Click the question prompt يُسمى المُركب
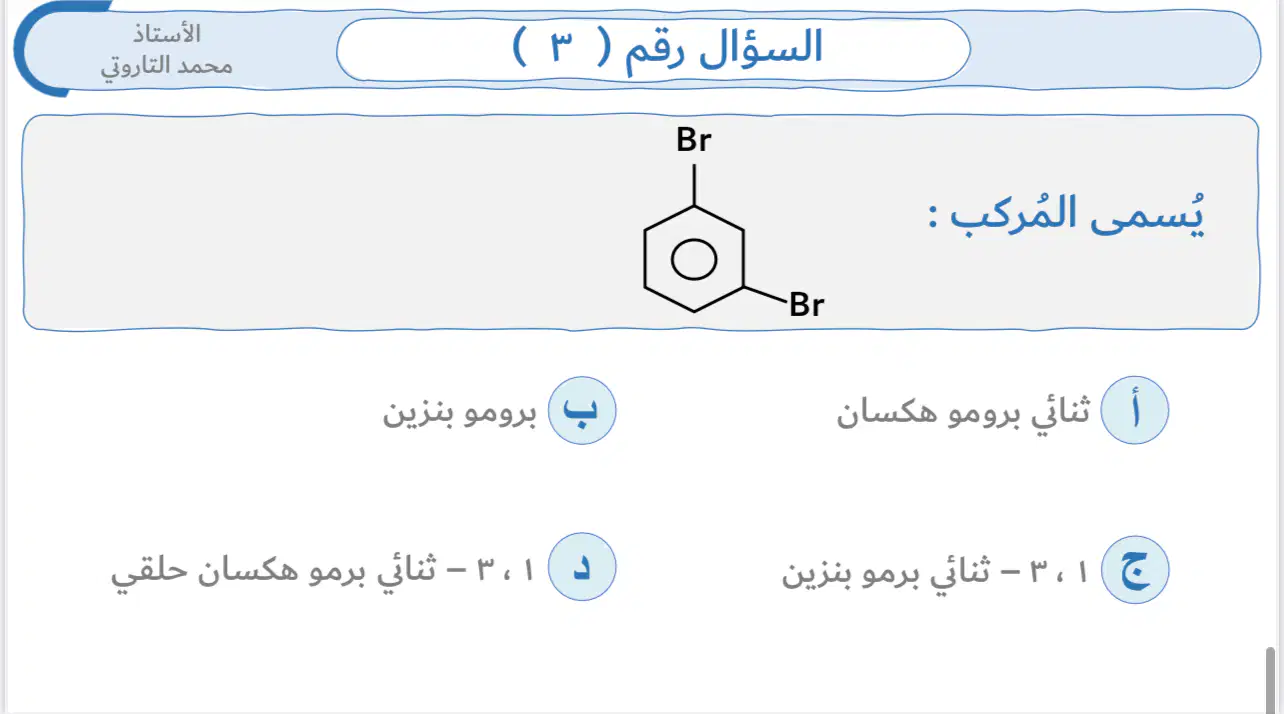 click(1067, 214)
